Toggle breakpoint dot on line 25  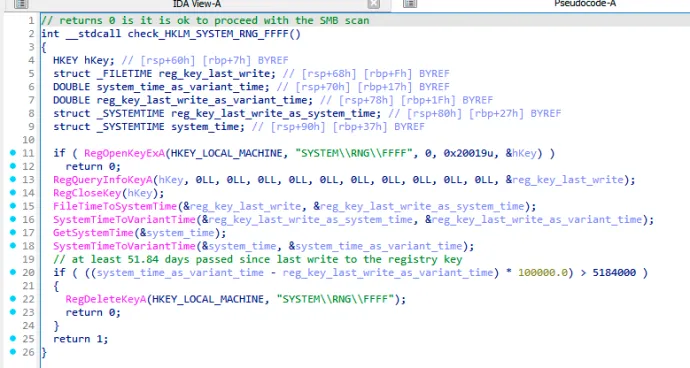click(x=13, y=338)
